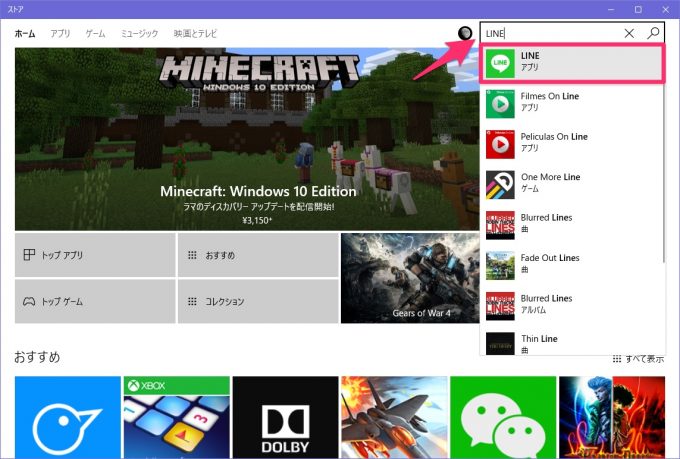Minimize the ストア window
680x459 pixels.
click(611, 9)
